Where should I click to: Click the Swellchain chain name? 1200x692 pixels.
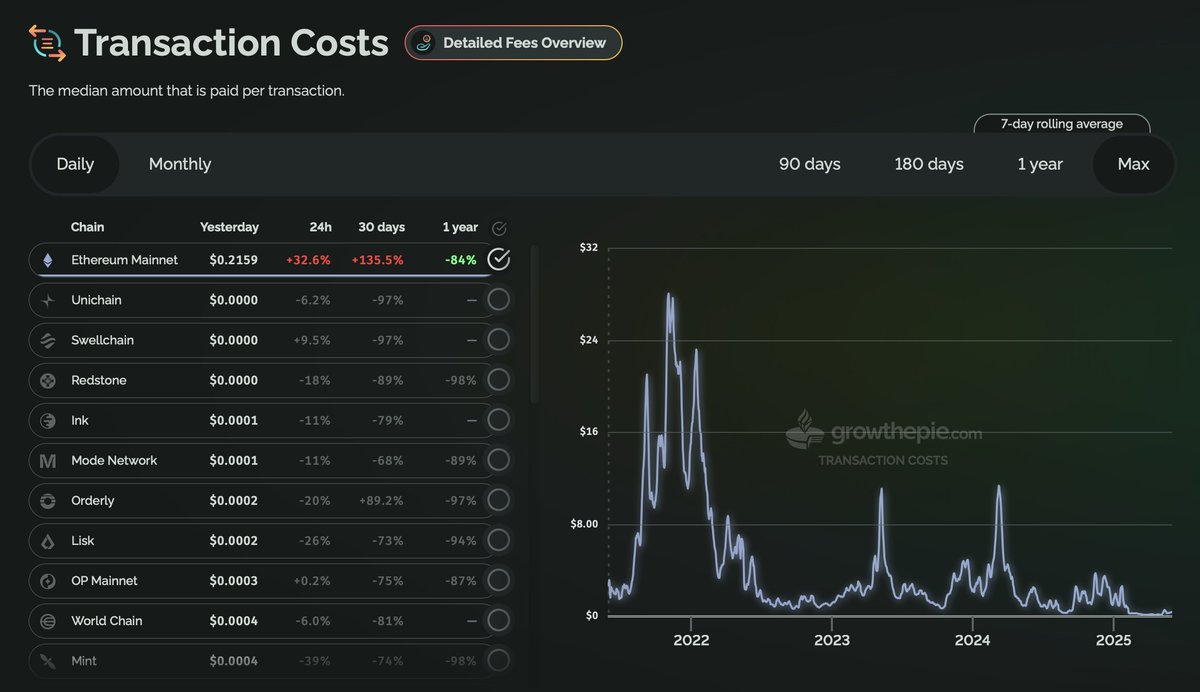[102, 340]
